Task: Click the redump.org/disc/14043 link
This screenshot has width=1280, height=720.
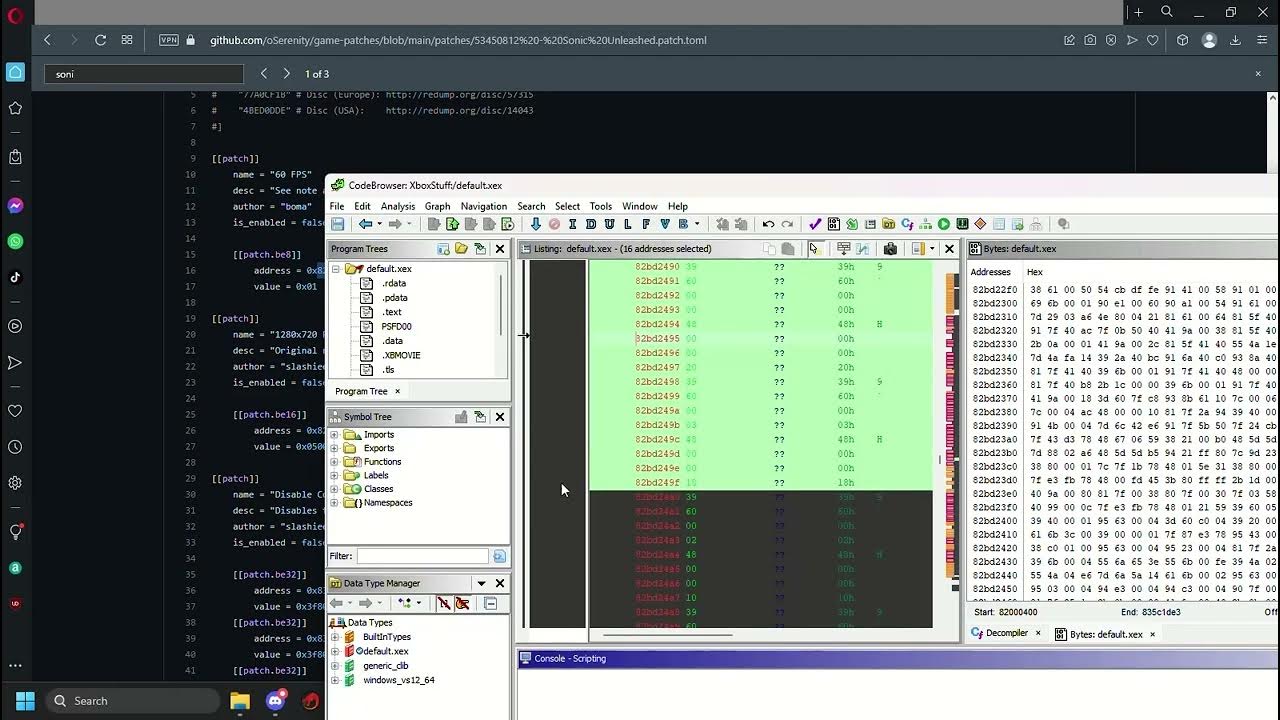Action: (x=459, y=111)
